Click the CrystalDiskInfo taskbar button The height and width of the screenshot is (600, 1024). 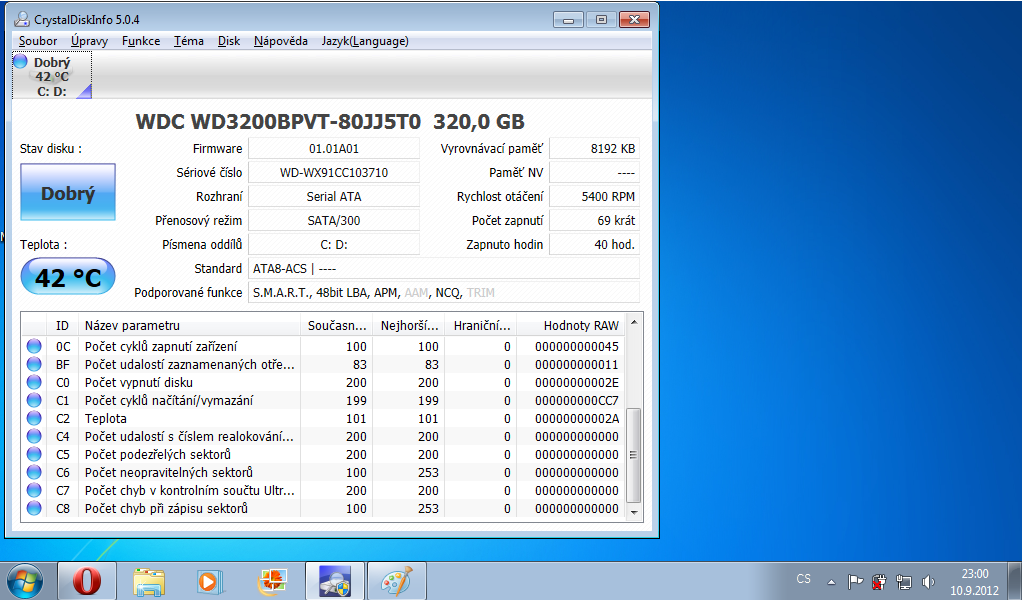(334, 580)
